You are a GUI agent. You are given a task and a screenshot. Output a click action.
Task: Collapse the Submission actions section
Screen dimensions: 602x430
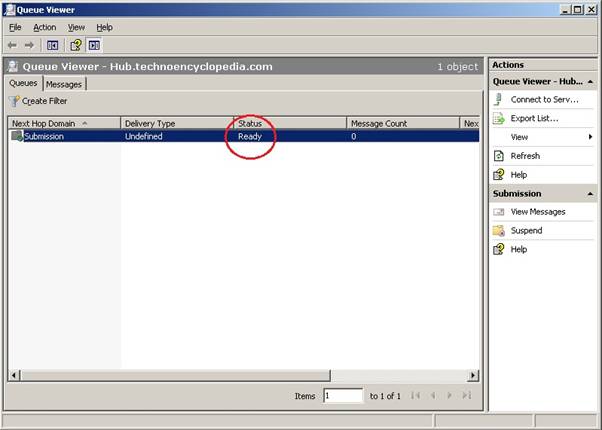coord(590,194)
